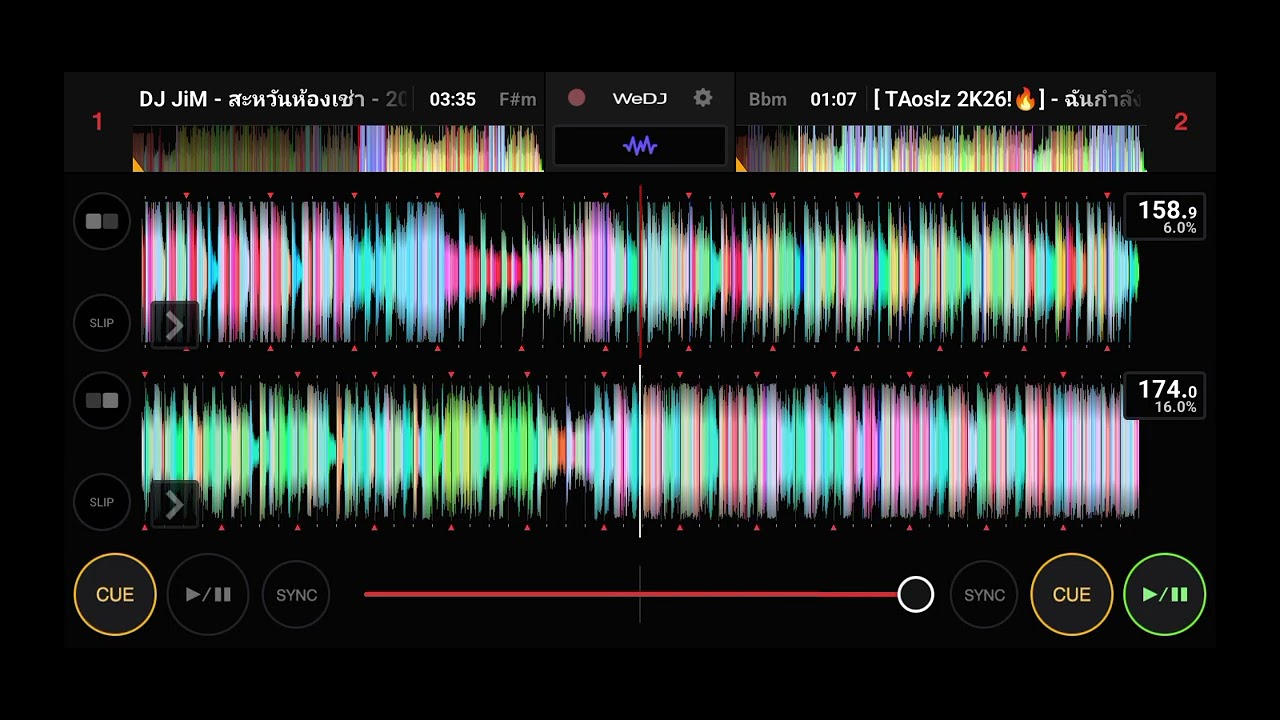Expand deck 1 side panel arrow
This screenshot has width=1280, height=720.
pyautogui.click(x=174, y=325)
